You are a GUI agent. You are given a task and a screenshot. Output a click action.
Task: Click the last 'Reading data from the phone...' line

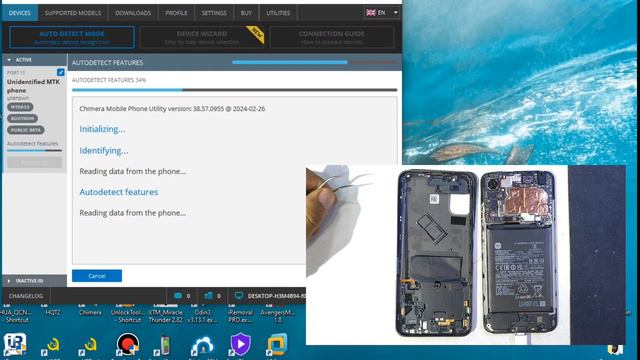coord(132,213)
